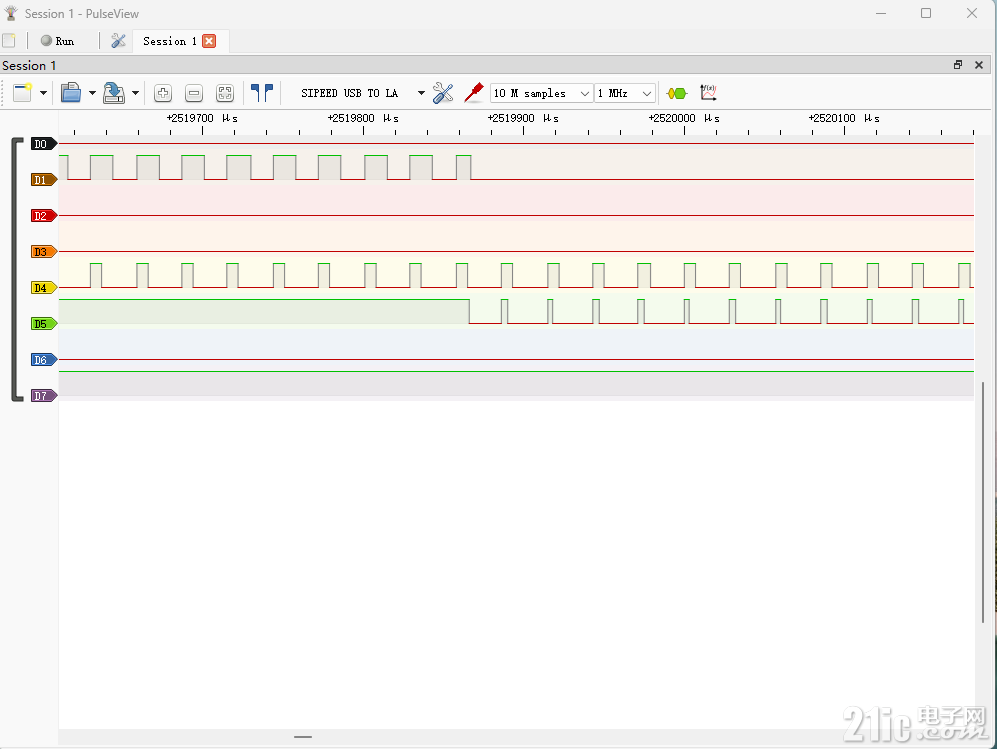Zoom in with the plus icon

tap(163, 93)
